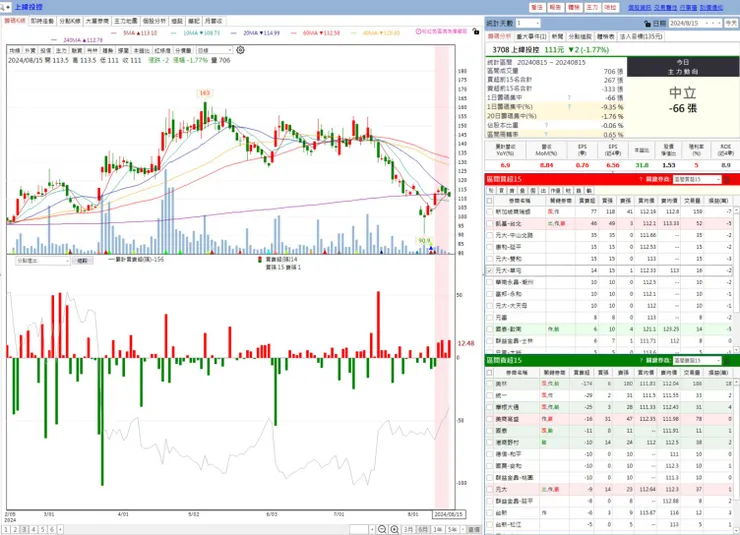This screenshot has width=740, height=535.
Task: Toggle the 投信 overlay button on chart toolbar
Action: pos(46,50)
